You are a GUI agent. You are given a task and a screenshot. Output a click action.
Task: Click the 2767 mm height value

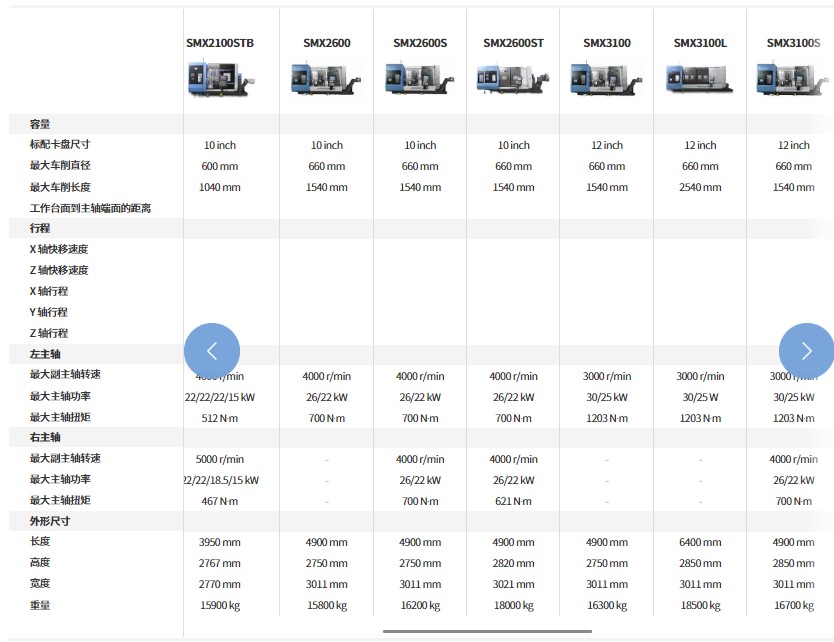point(220,563)
